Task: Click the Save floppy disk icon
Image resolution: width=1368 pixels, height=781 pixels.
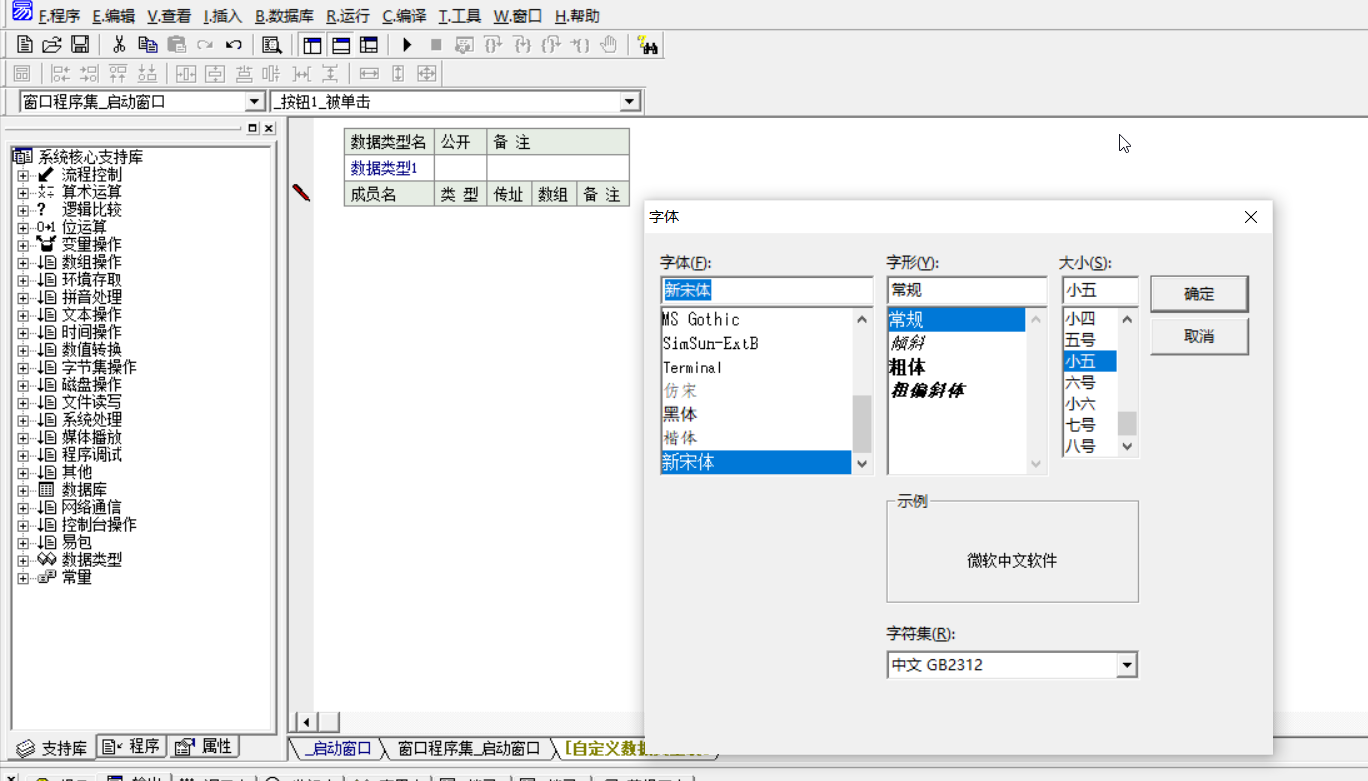Action: click(x=80, y=45)
